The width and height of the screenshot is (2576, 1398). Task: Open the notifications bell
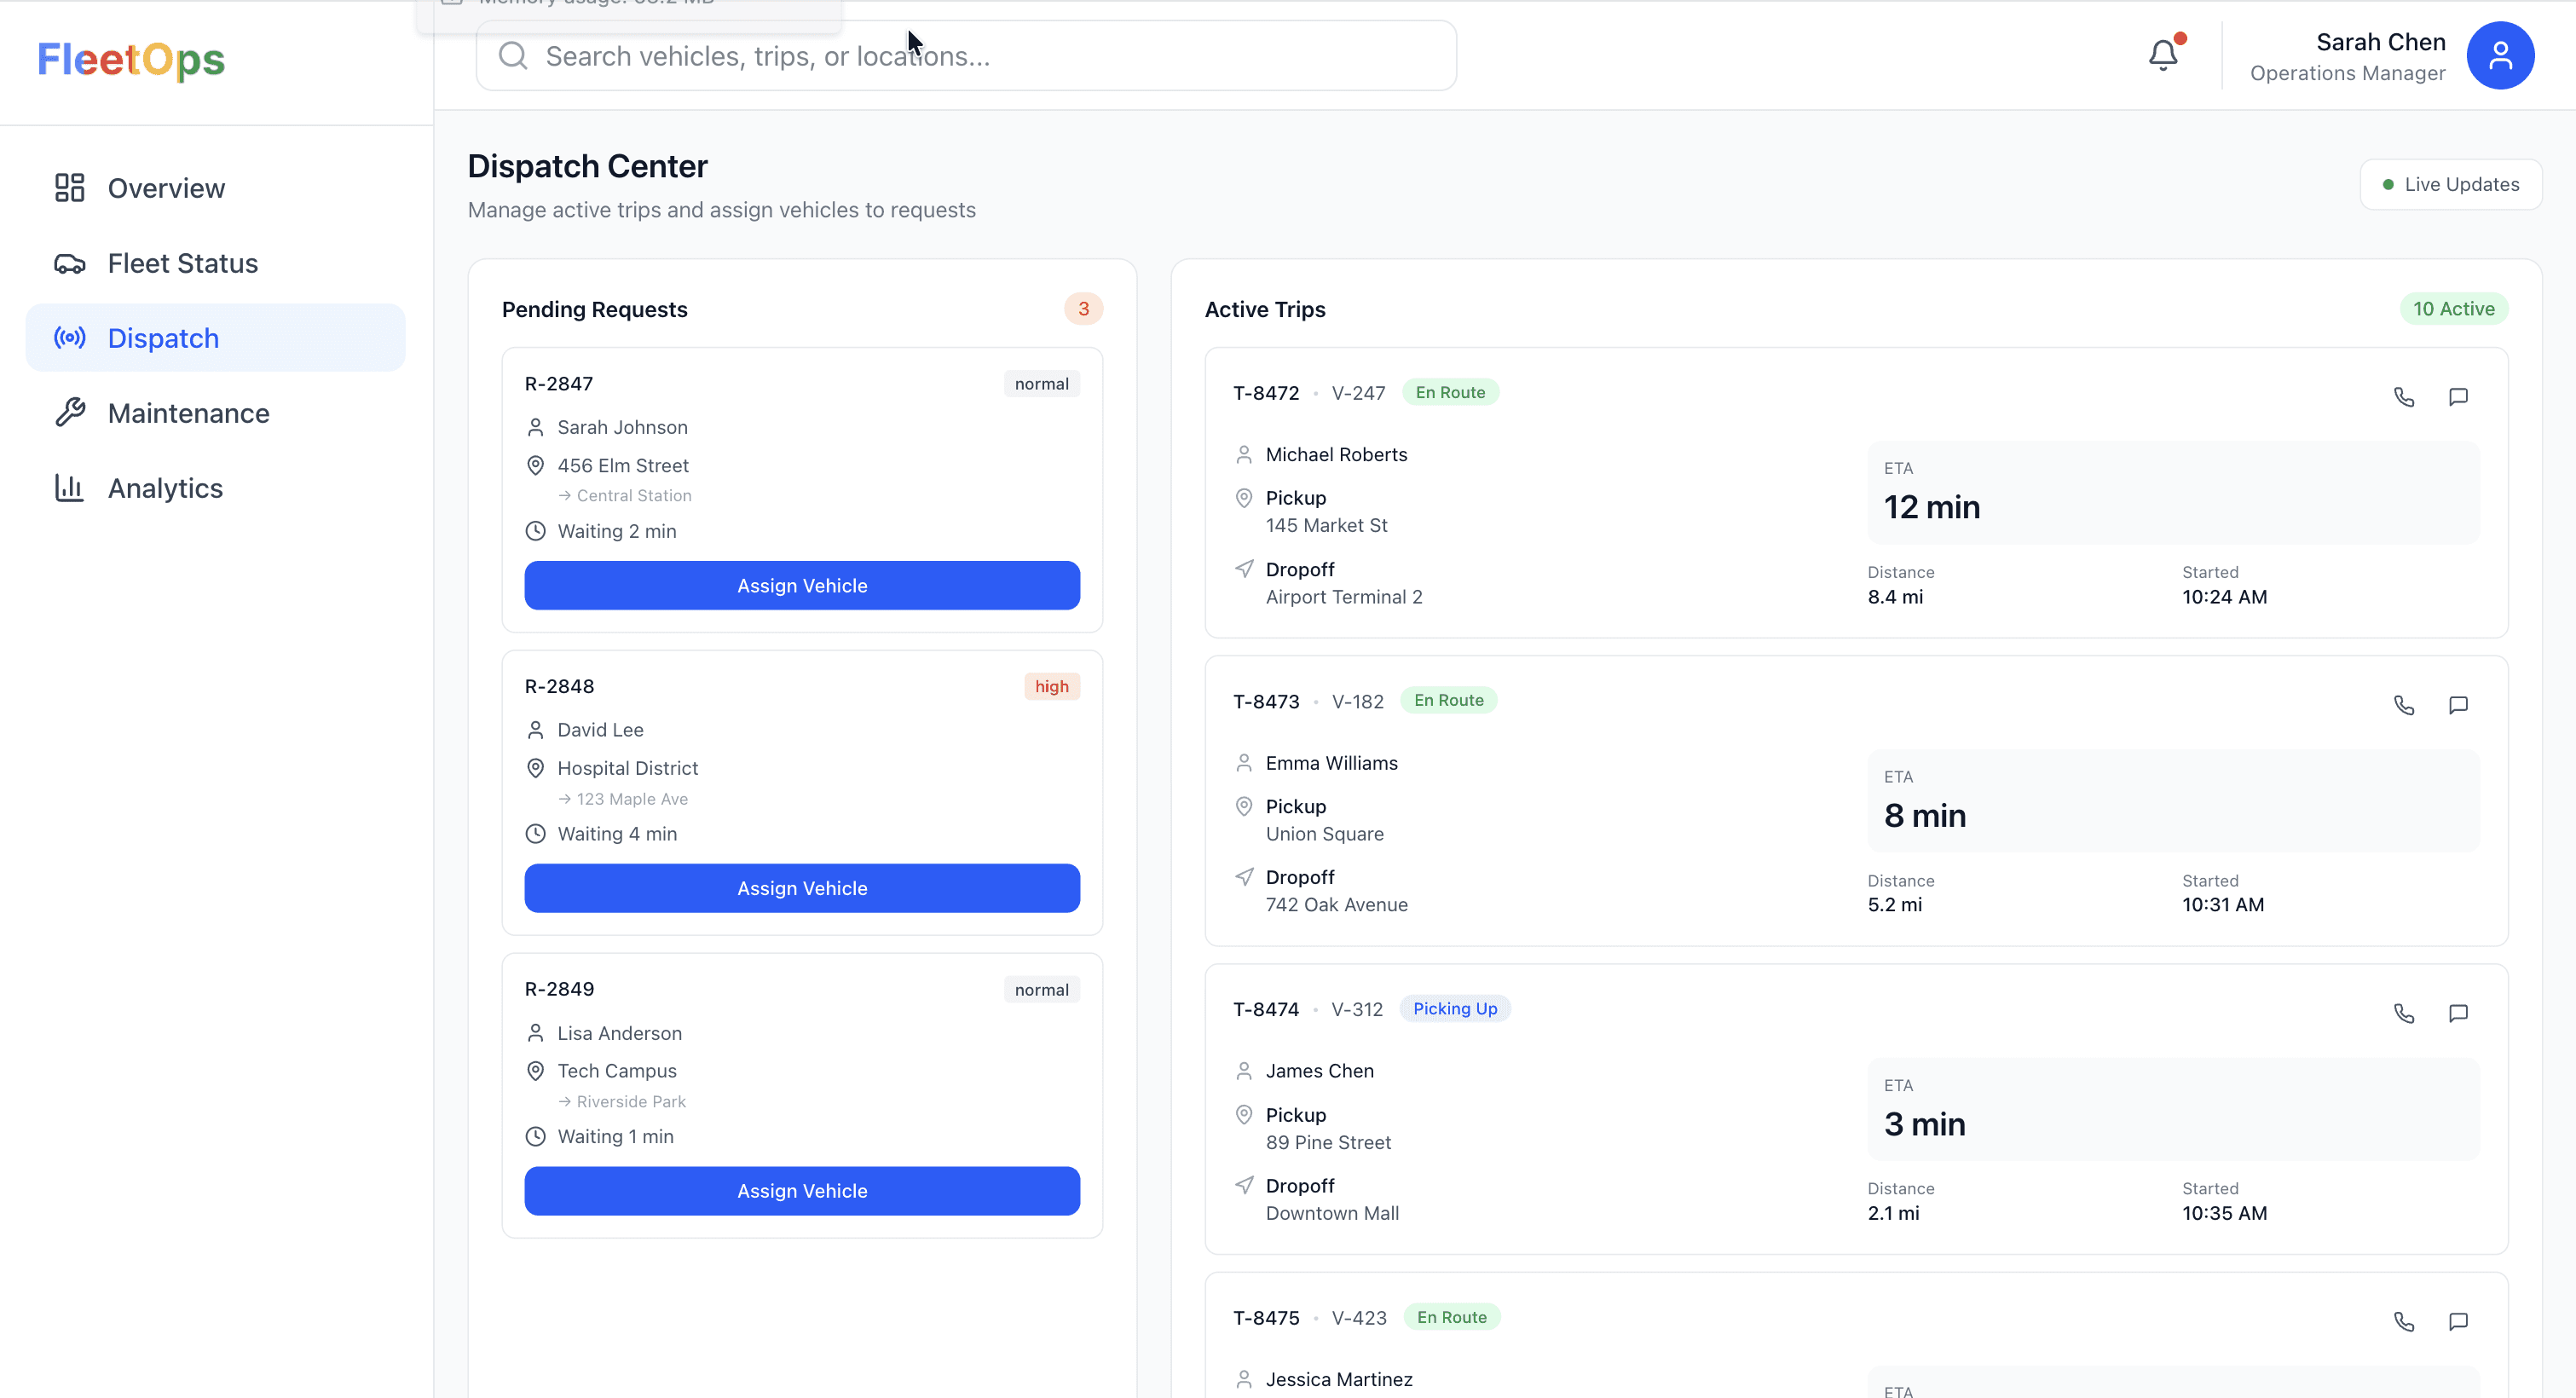coord(2163,54)
